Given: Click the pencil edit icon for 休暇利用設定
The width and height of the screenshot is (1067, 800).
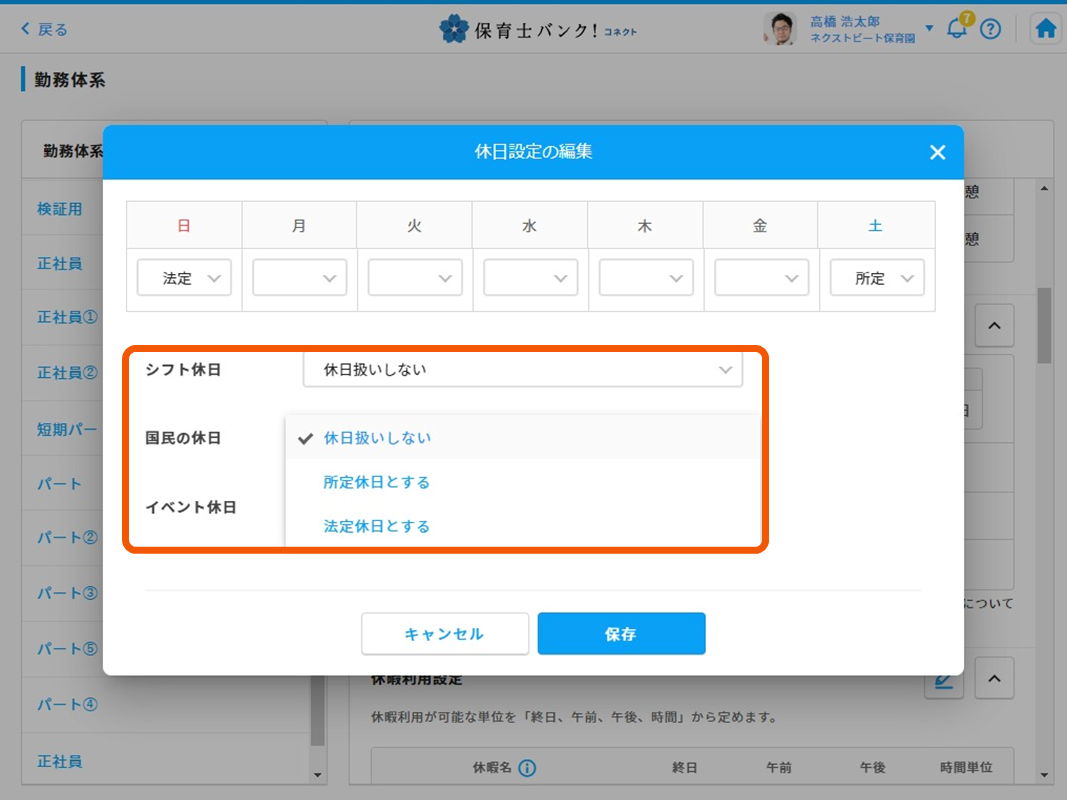Looking at the screenshot, I should pyautogui.click(x=941, y=680).
